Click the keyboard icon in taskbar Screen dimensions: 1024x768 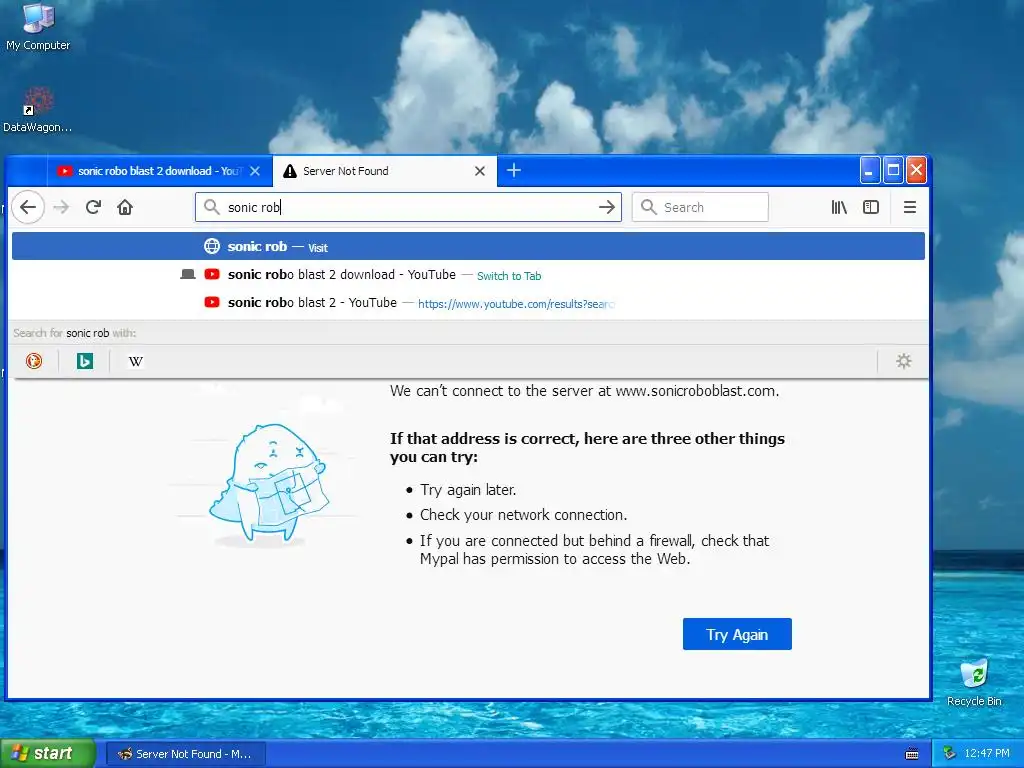coord(912,754)
